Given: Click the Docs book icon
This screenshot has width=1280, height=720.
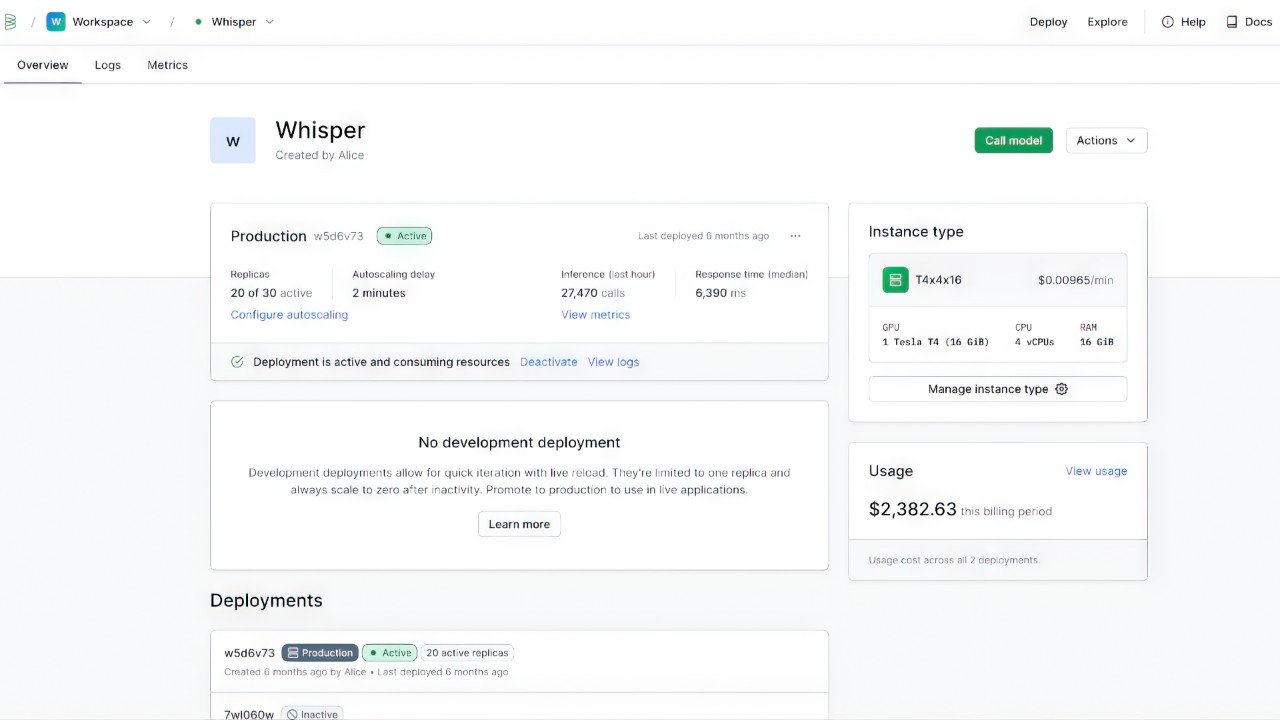Looking at the screenshot, I should coord(1232,21).
